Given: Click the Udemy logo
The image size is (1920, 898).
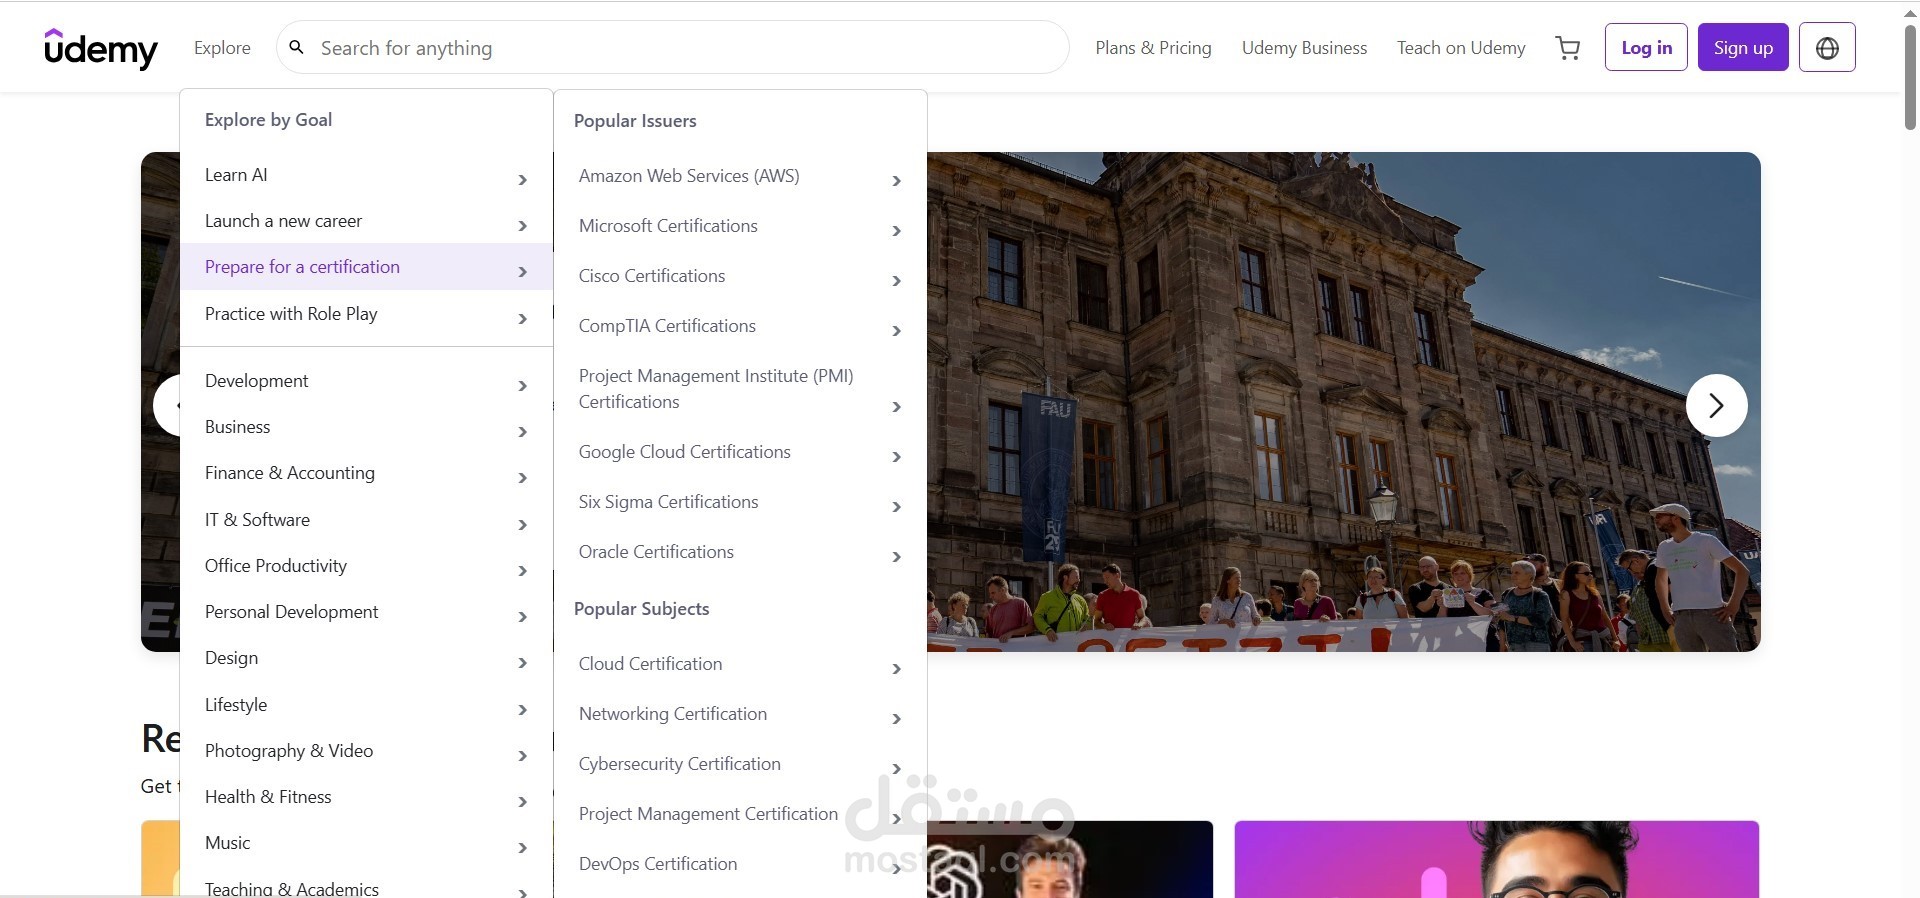Looking at the screenshot, I should click(x=101, y=48).
